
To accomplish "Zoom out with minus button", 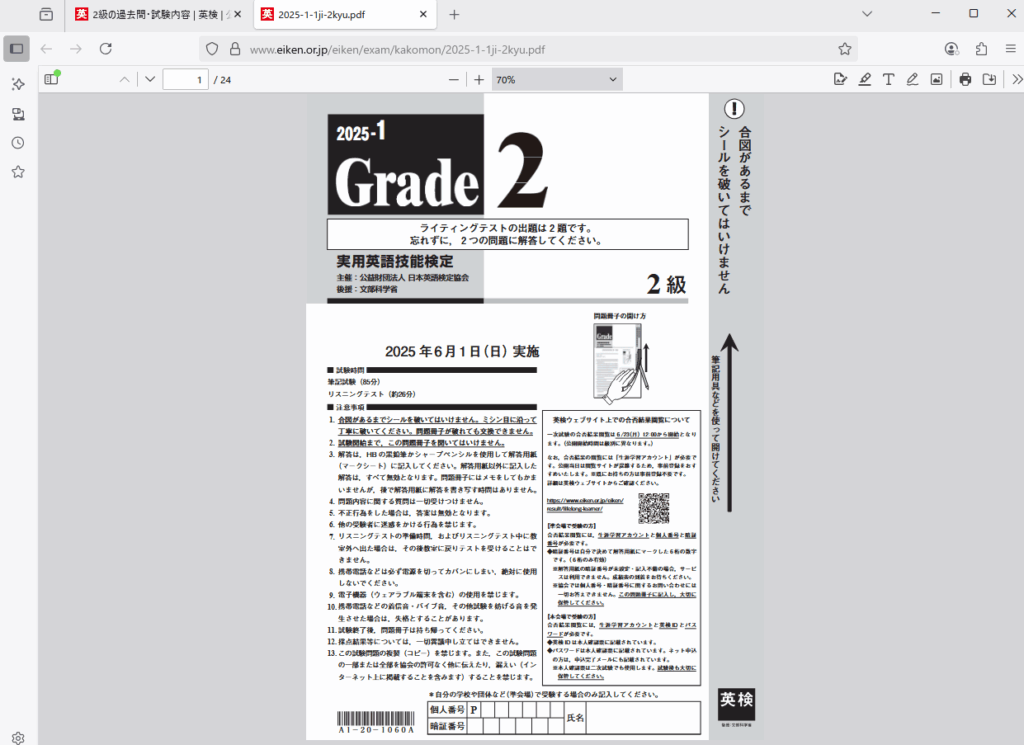I will (x=454, y=80).
